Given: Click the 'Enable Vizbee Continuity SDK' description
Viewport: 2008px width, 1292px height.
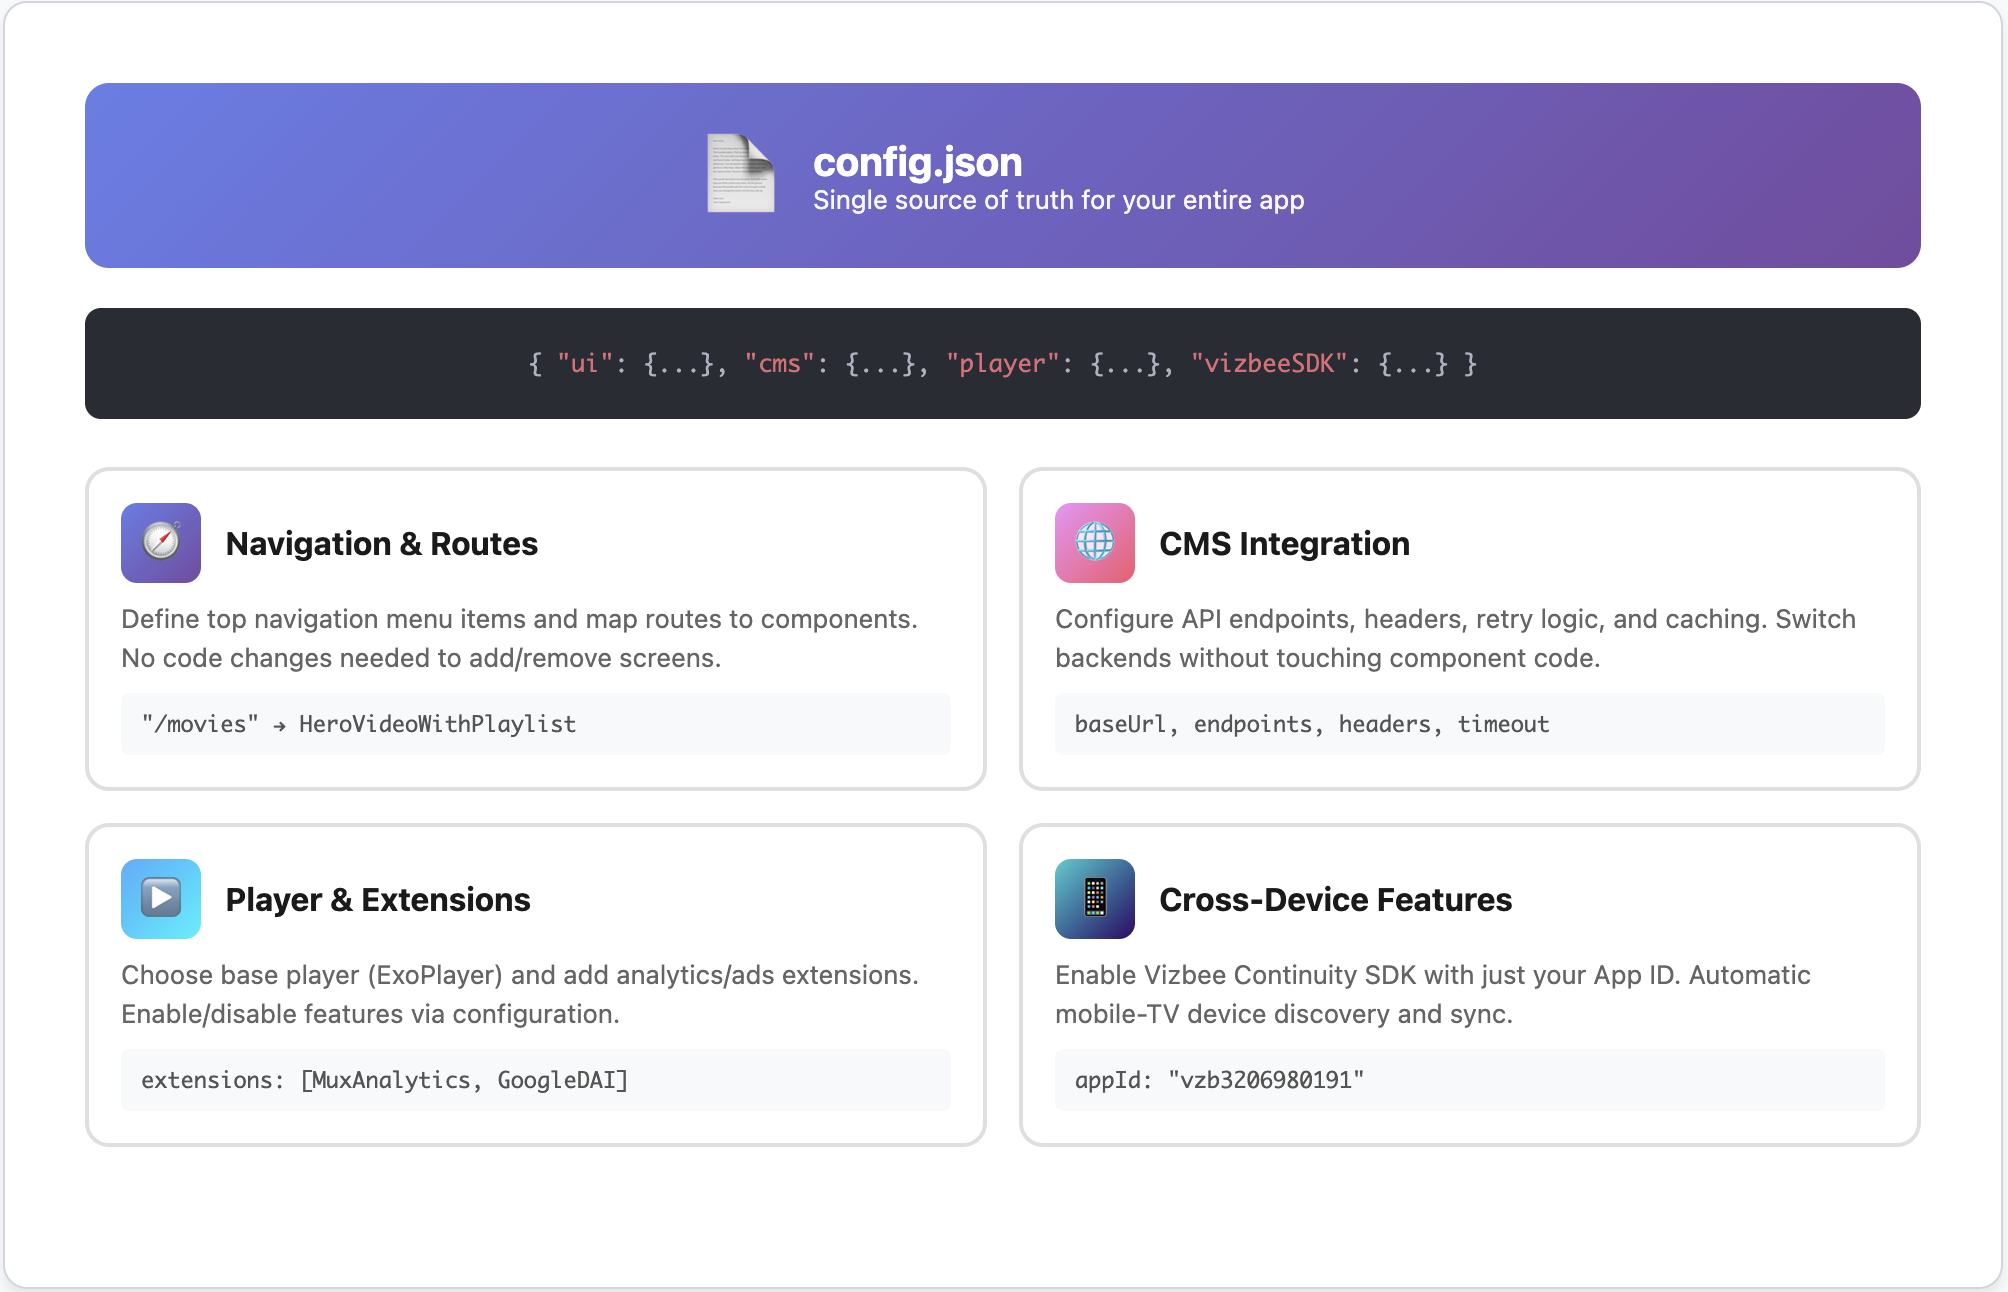Looking at the screenshot, I should pos(1433,994).
